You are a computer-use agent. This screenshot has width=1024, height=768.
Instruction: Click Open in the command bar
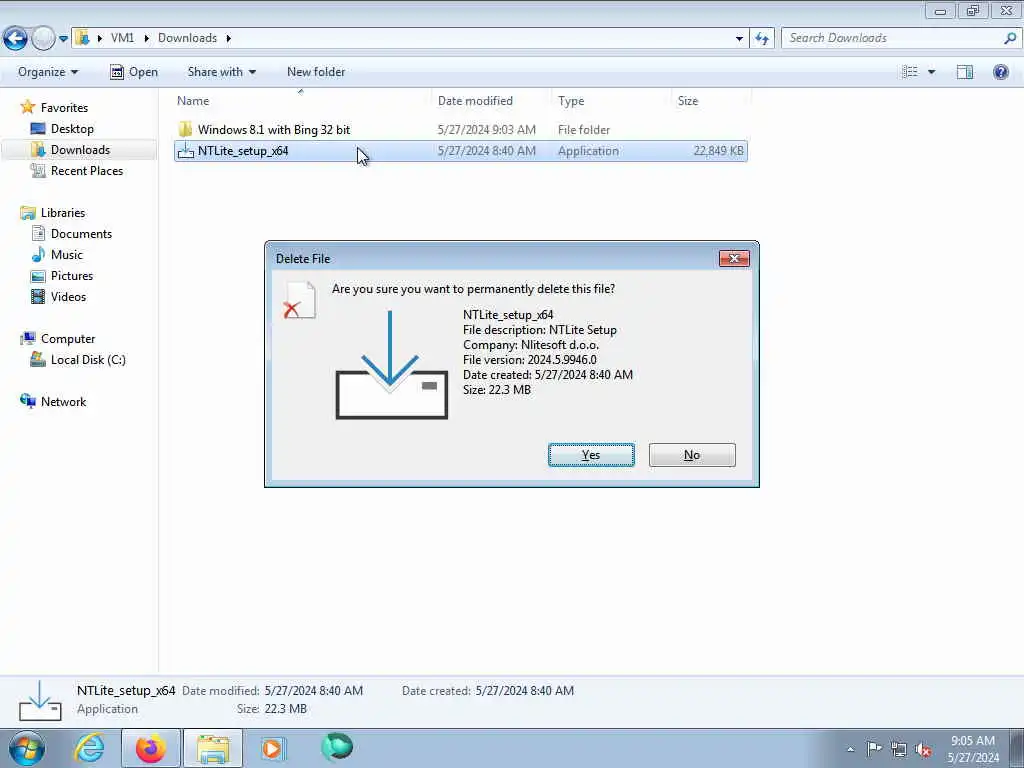pyautogui.click(x=134, y=72)
